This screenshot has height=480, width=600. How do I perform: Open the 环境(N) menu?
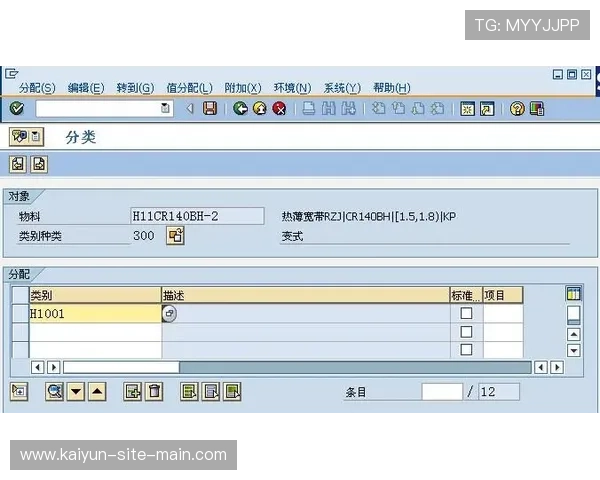click(293, 88)
